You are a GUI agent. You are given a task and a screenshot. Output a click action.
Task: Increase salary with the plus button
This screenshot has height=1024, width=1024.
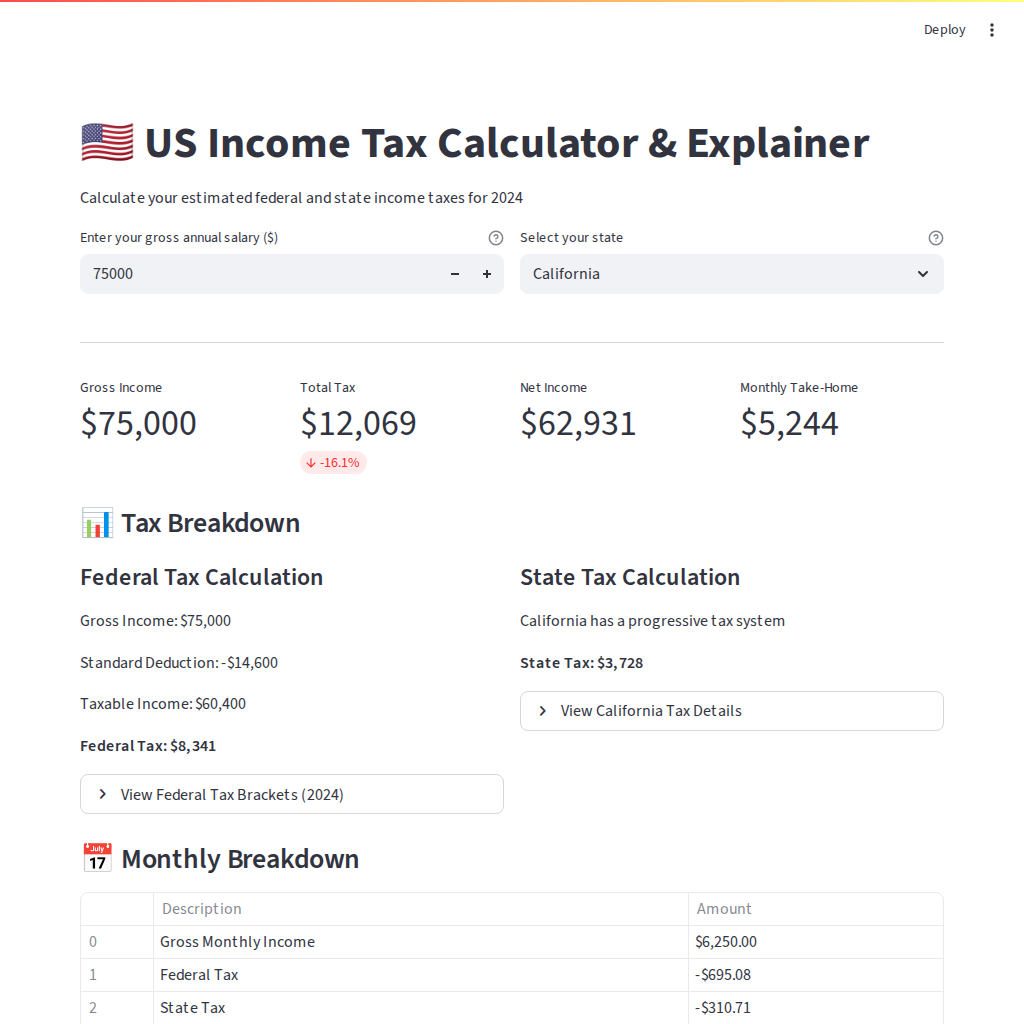tap(487, 274)
